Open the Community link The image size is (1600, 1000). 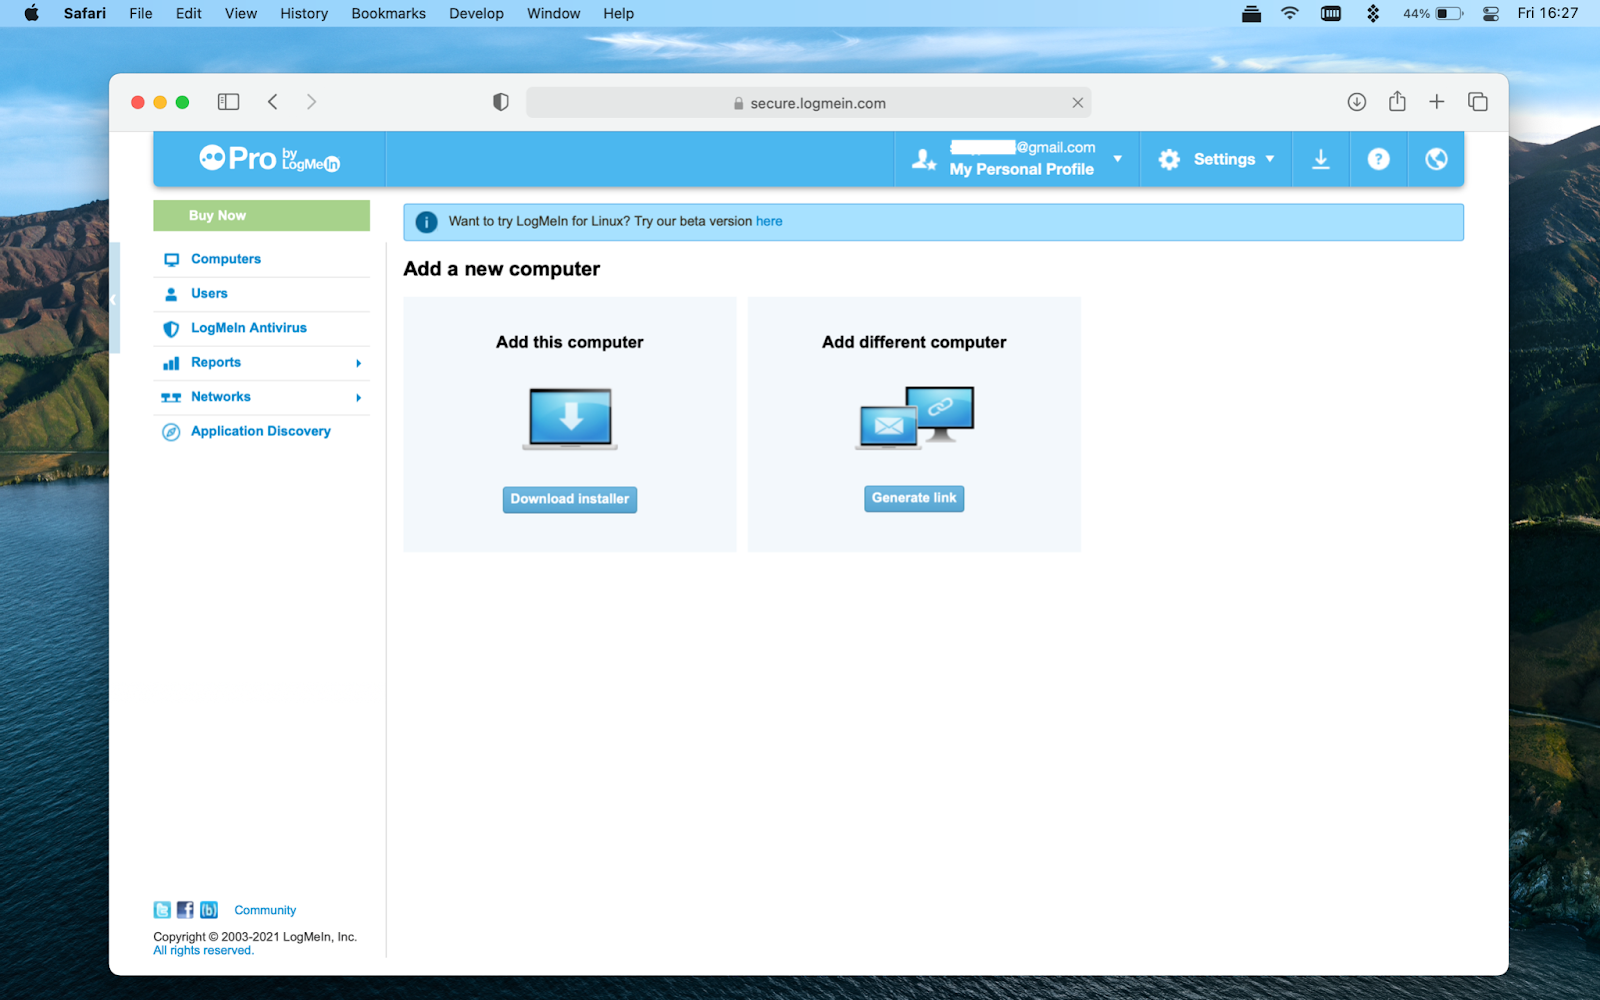click(x=265, y=910)
